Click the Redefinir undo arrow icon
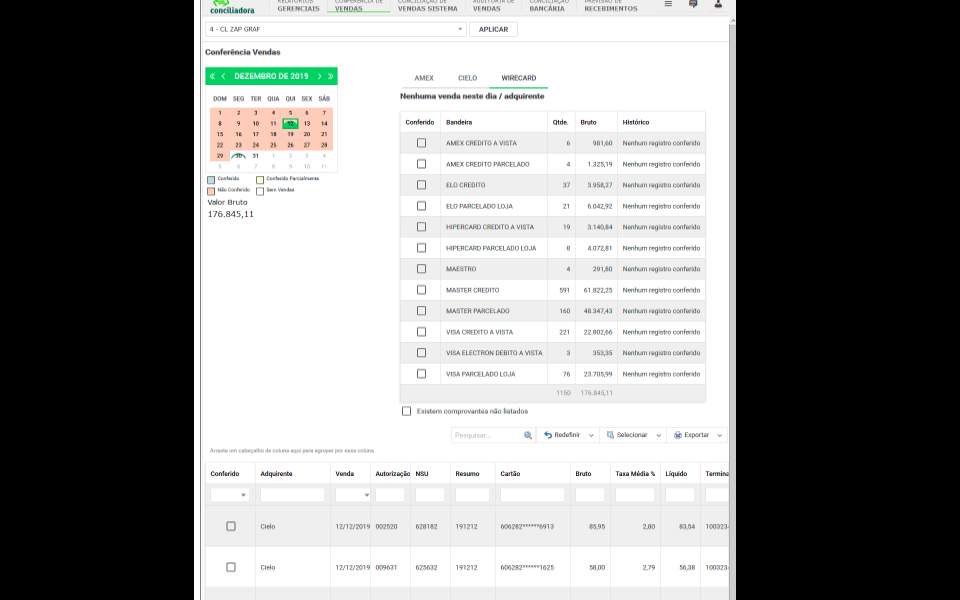This screenshot has height=600, width=960. pos(548,435)
